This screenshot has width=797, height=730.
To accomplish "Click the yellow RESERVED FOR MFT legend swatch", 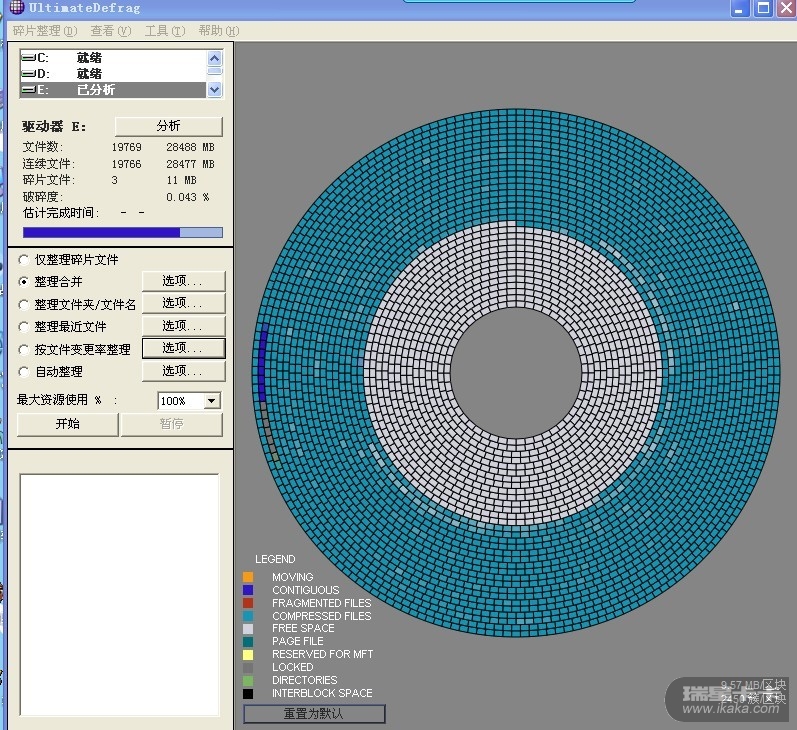I will [248, 654].
